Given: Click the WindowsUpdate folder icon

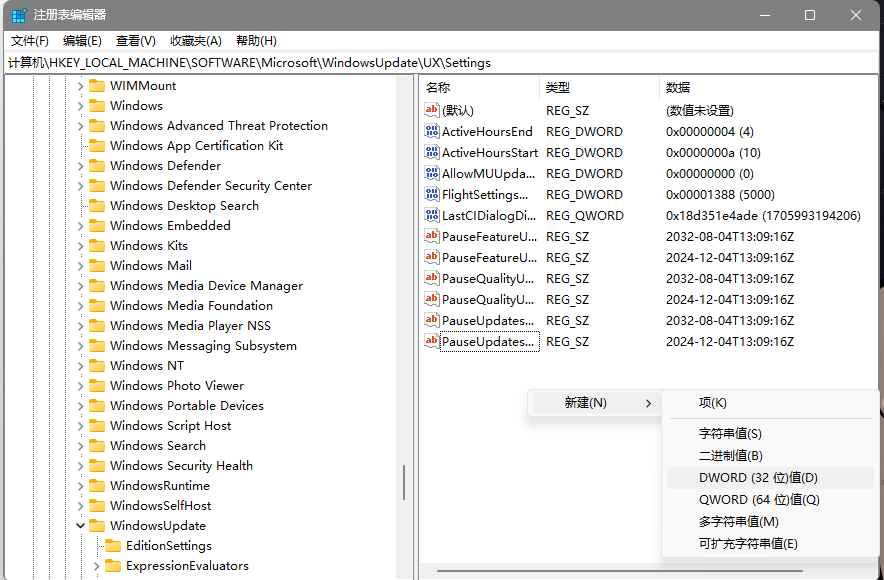Looking at the screenshot, I should [97, 526].
